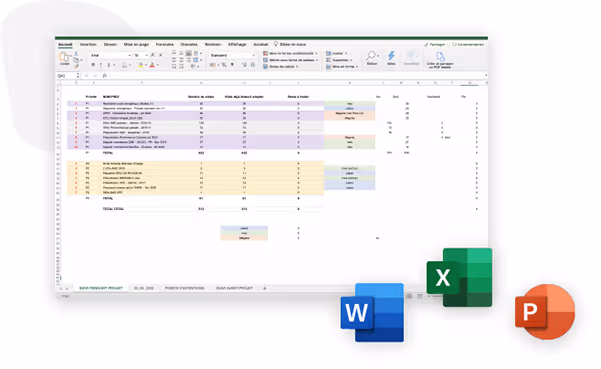Toggle center vertical alignment
601x369 pixels.
[x=181, y=54]
